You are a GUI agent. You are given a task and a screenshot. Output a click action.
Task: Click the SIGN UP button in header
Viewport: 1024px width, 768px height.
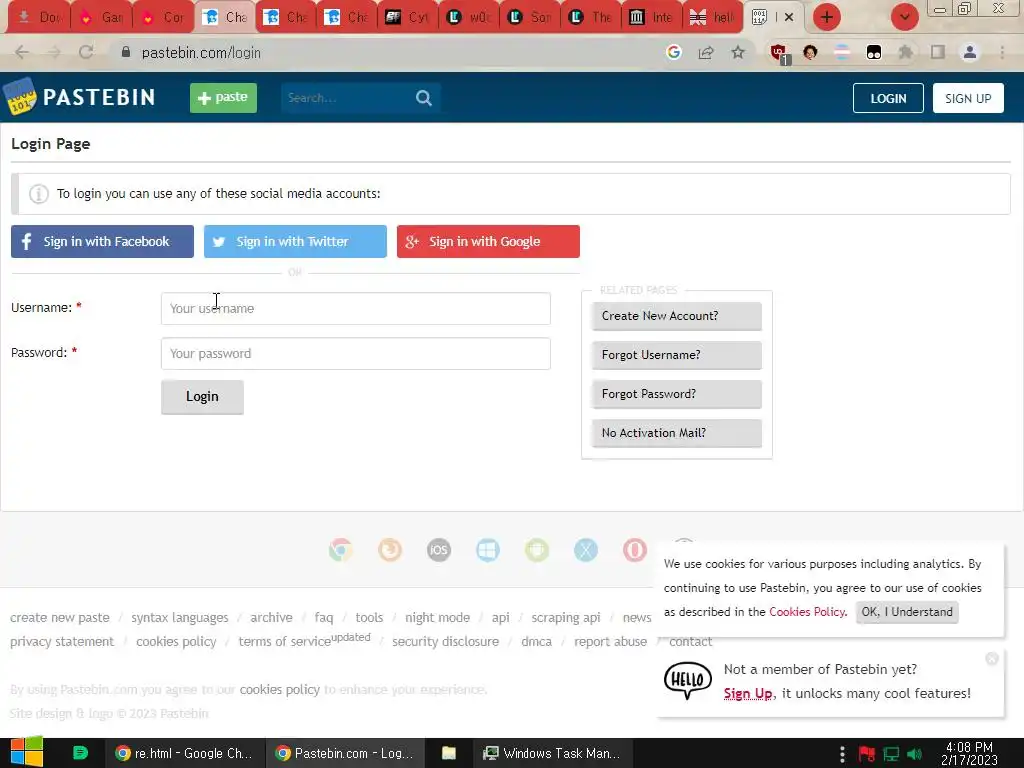click(968, 99)
